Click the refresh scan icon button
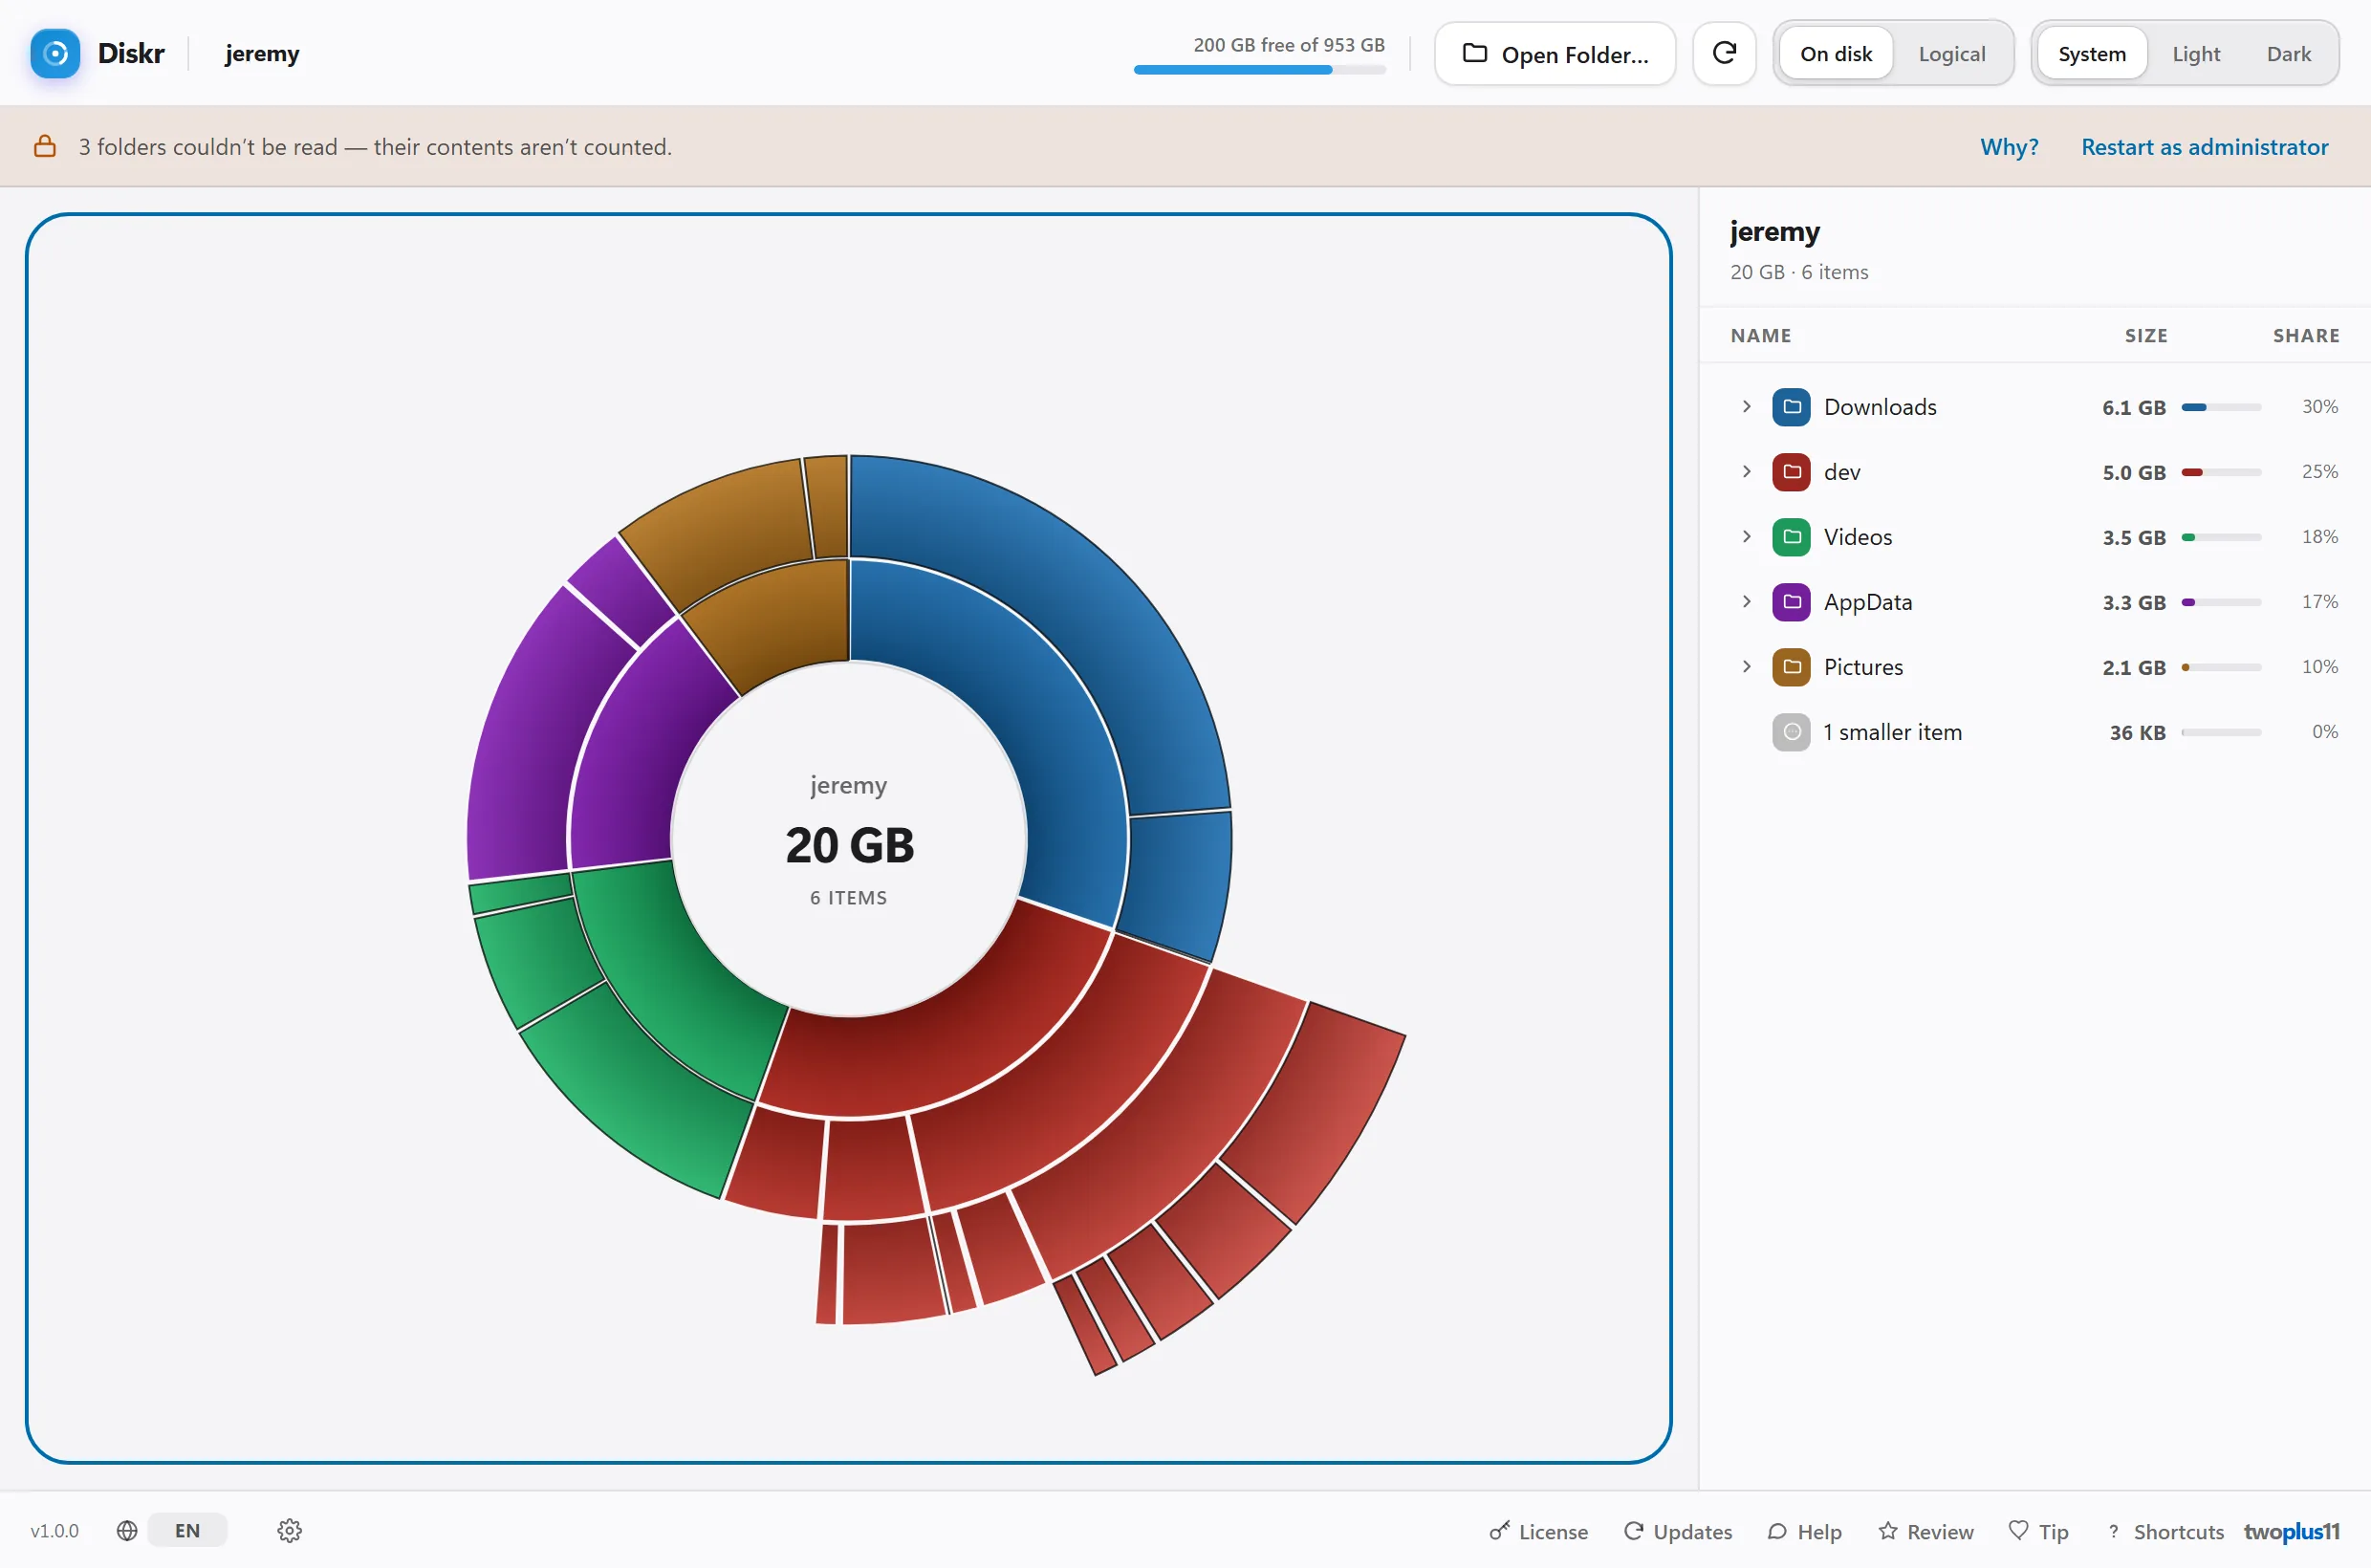Viewport: 2371px width, 1568px height. (1724, 54)
